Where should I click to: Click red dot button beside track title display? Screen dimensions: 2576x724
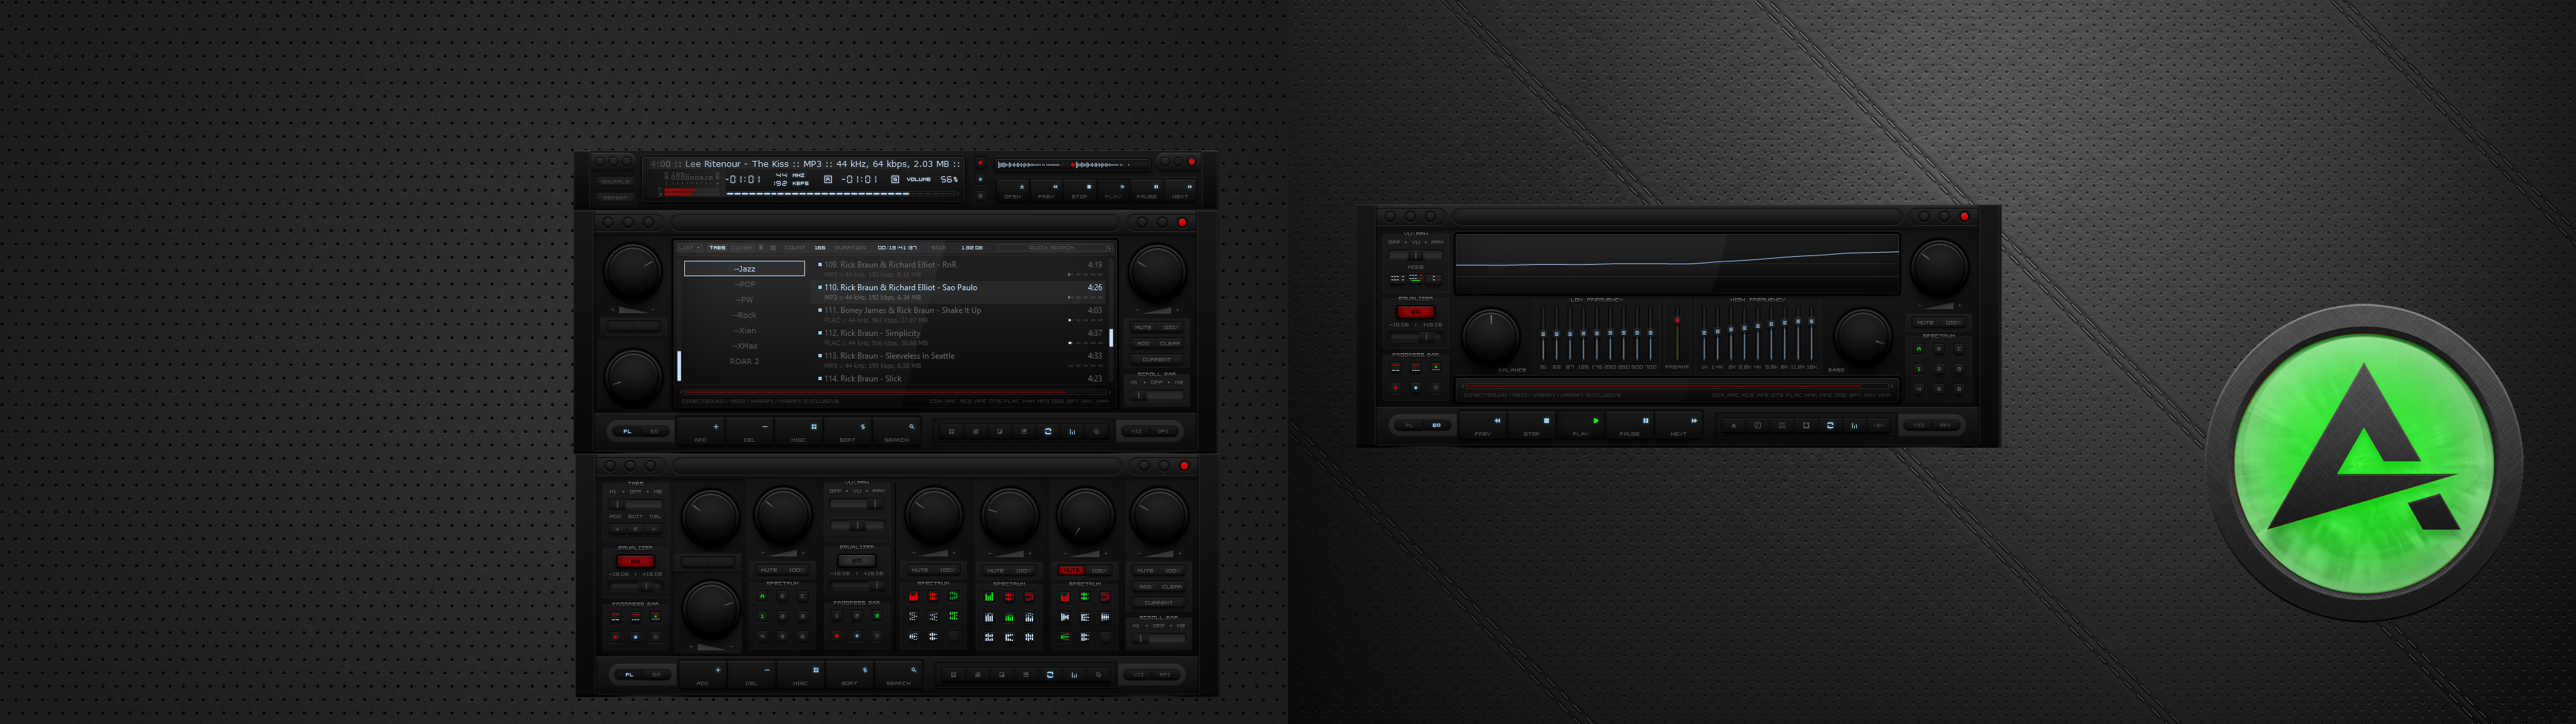pos(980,163)
